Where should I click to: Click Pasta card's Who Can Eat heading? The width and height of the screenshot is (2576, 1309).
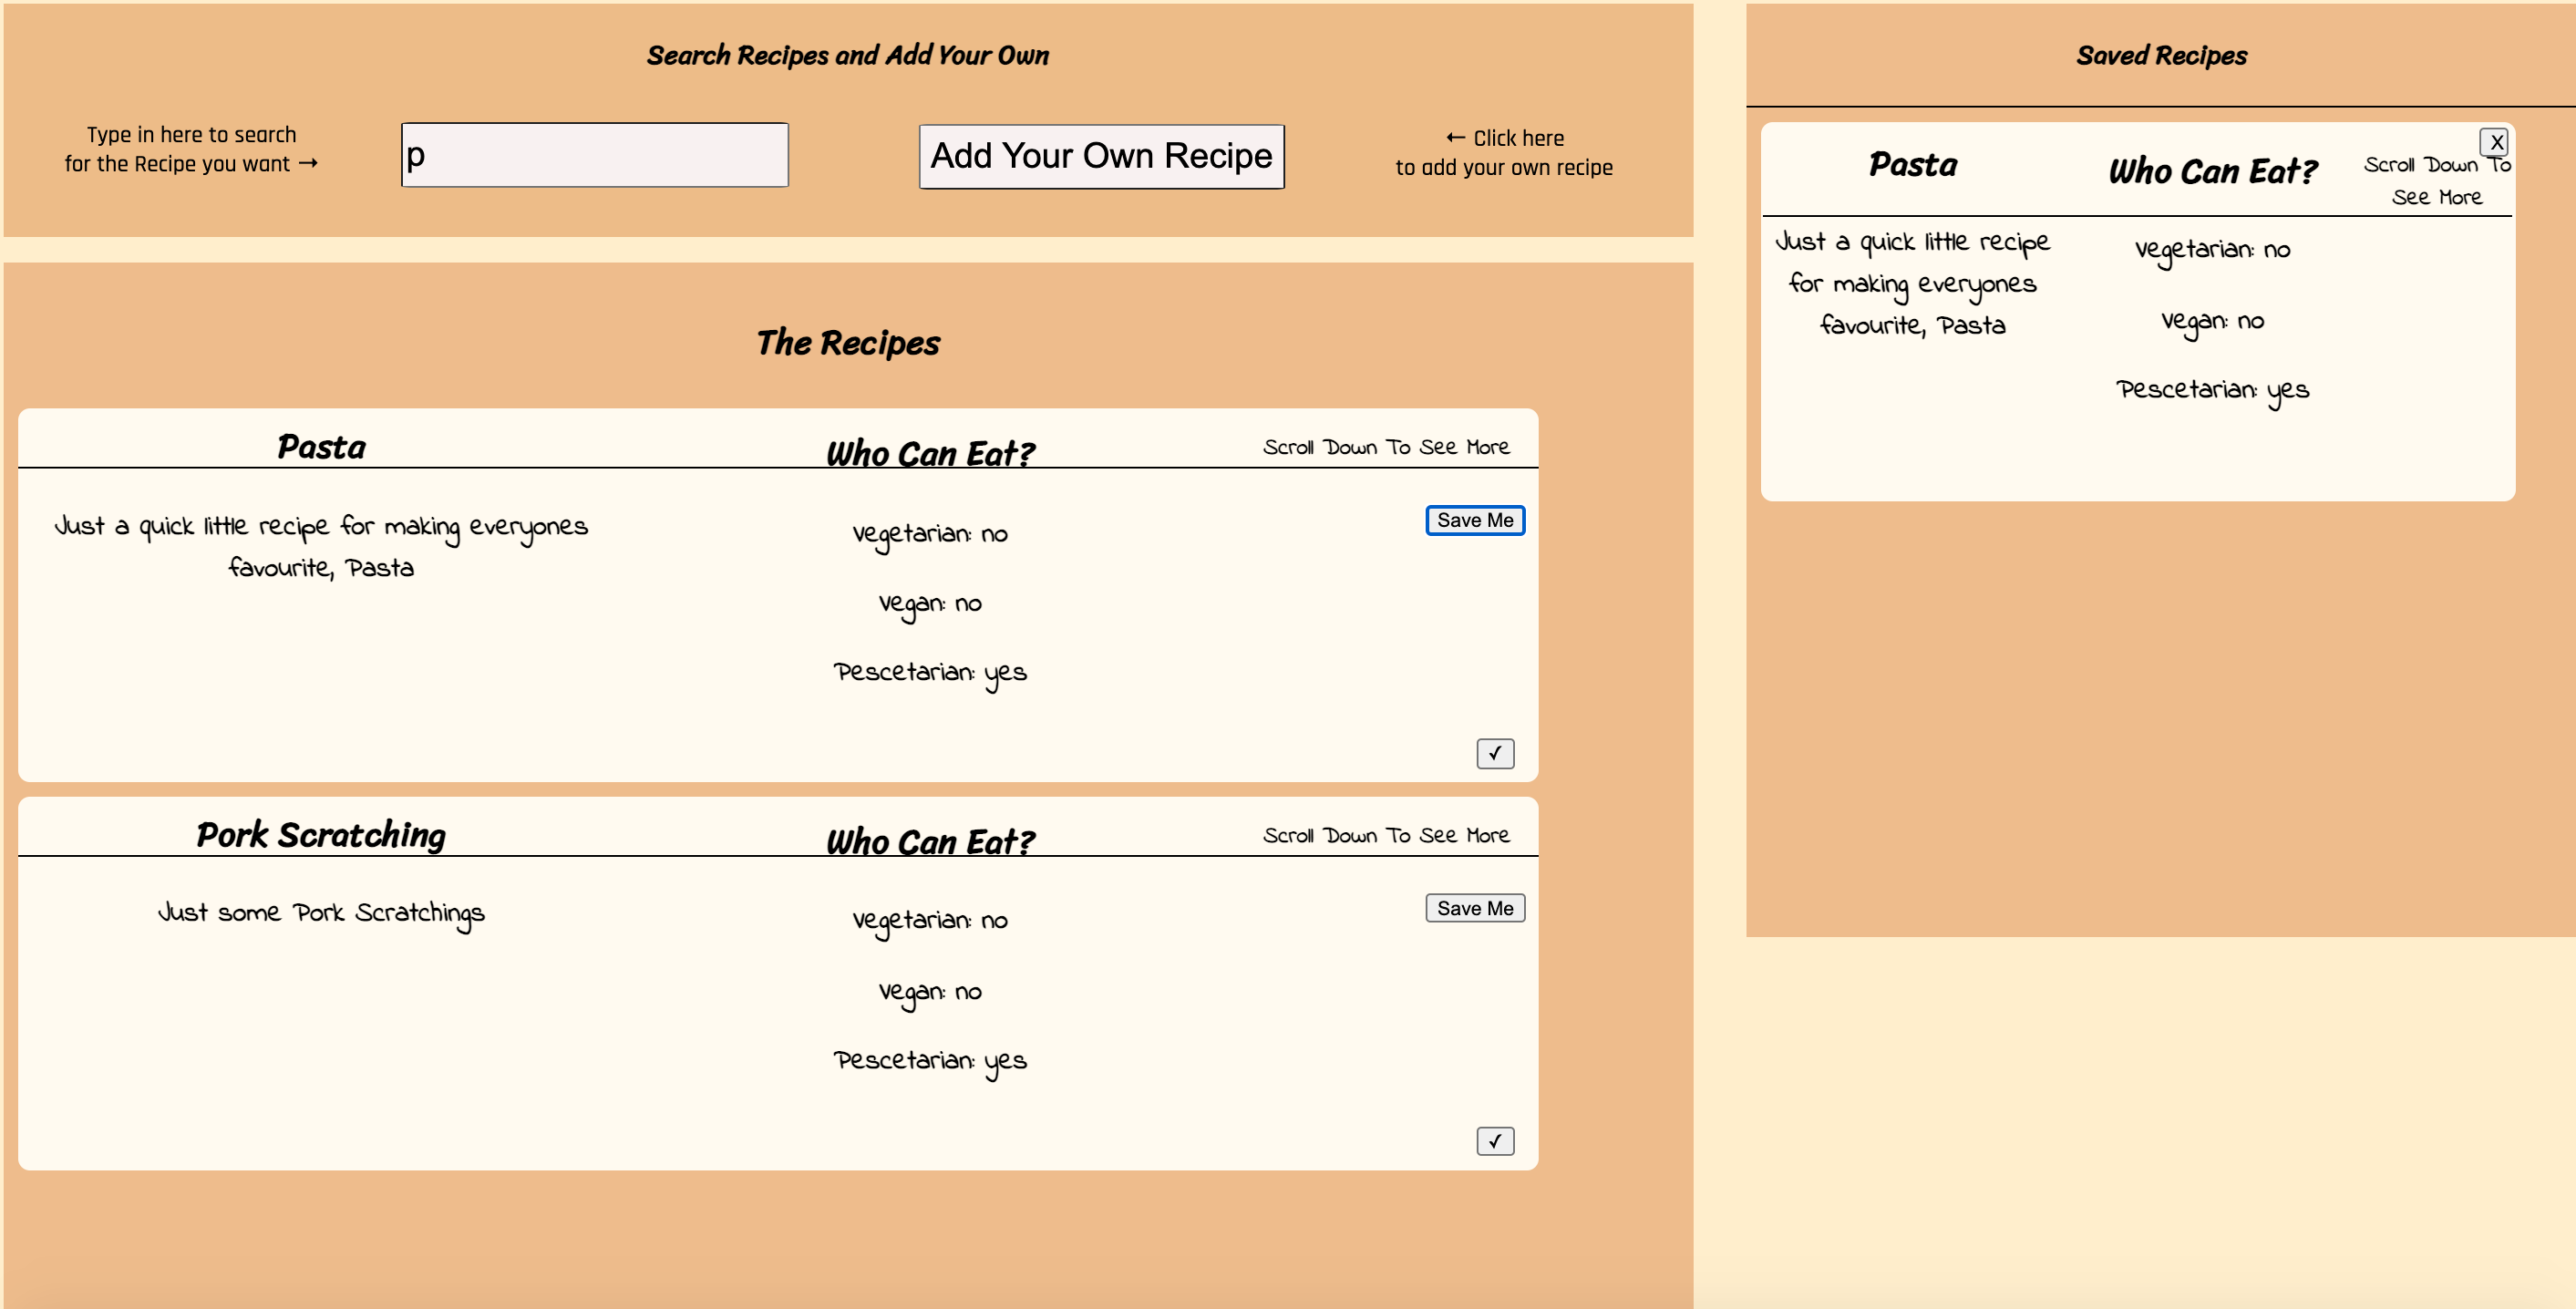coord(930,454)
